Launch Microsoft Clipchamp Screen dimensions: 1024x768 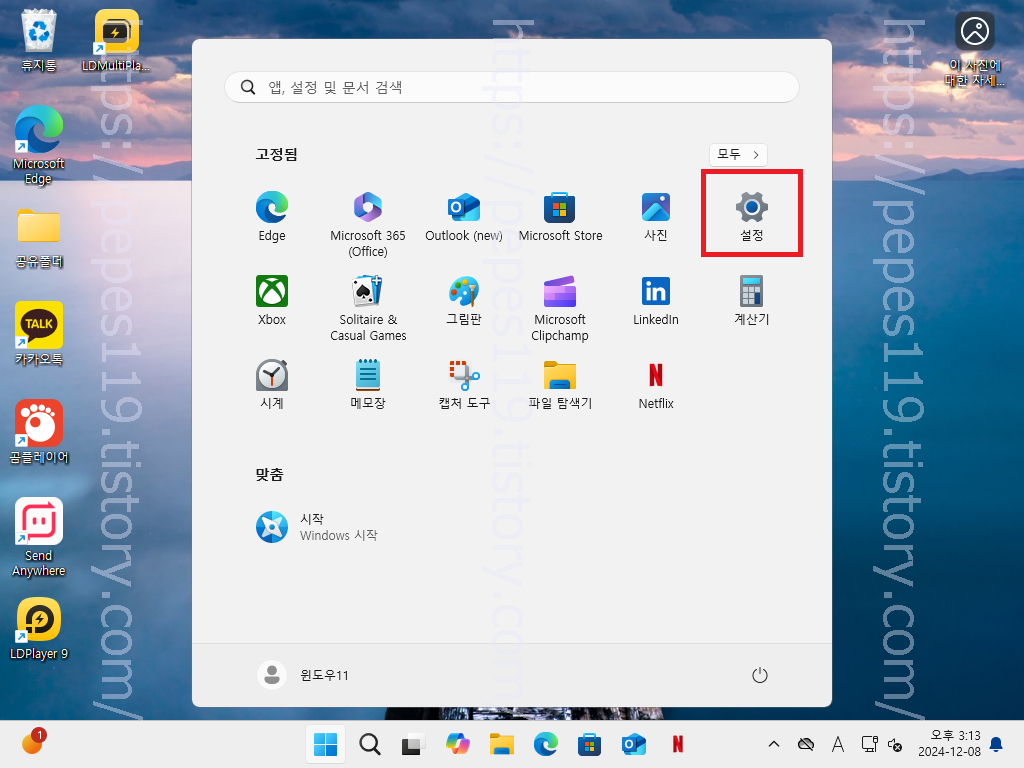click(560, 308)
